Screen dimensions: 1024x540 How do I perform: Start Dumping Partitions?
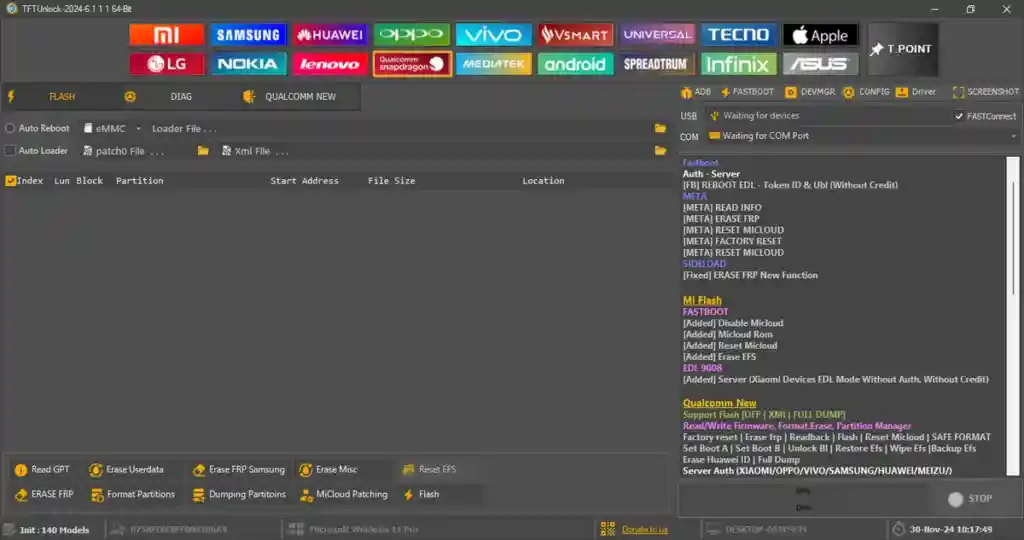pos(239,494)
